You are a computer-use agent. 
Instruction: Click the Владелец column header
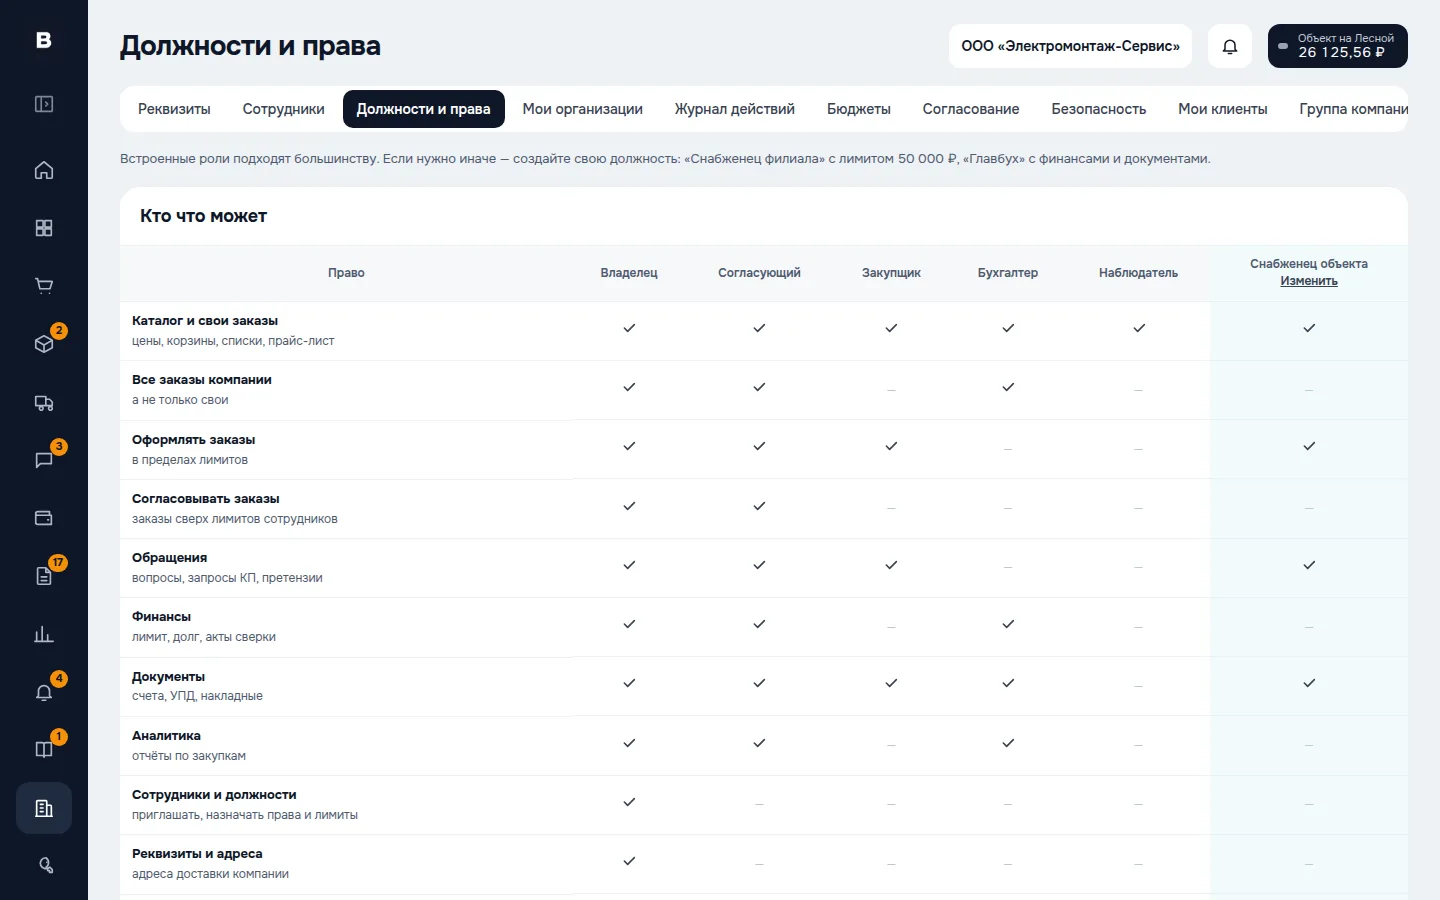coord(629,273)
